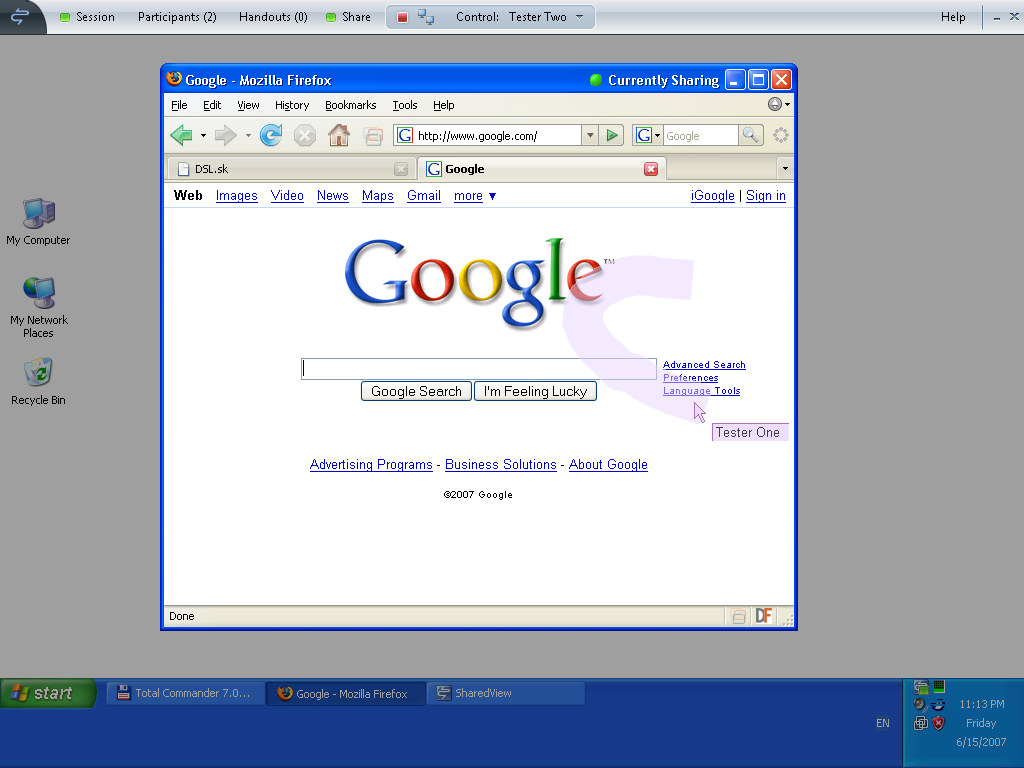Screen dimensions: 1024x768
Task: Open the Bookmarks menu in Firefox
Action: 351,105
